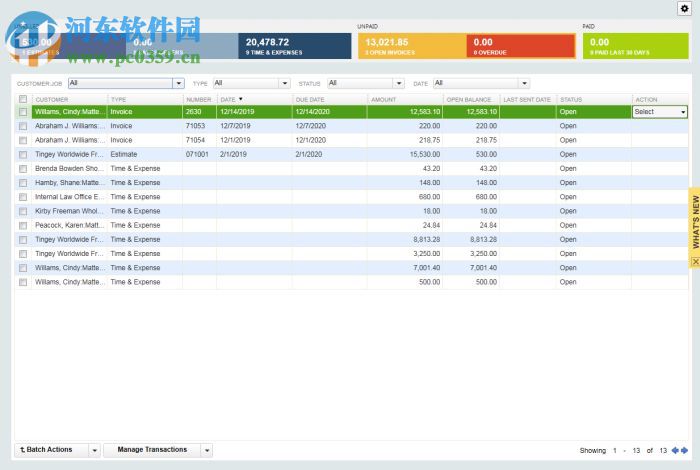Open the Status filter dropdown

click(399, 83)
